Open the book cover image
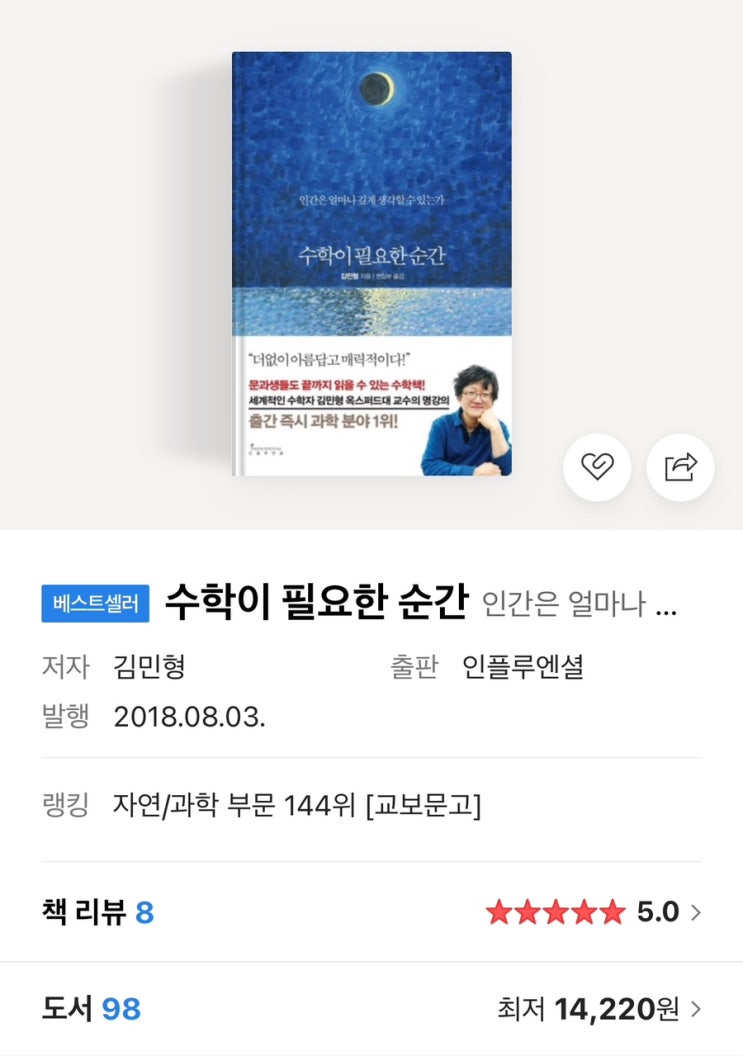 pyautogui.click(x=372, y=264)
